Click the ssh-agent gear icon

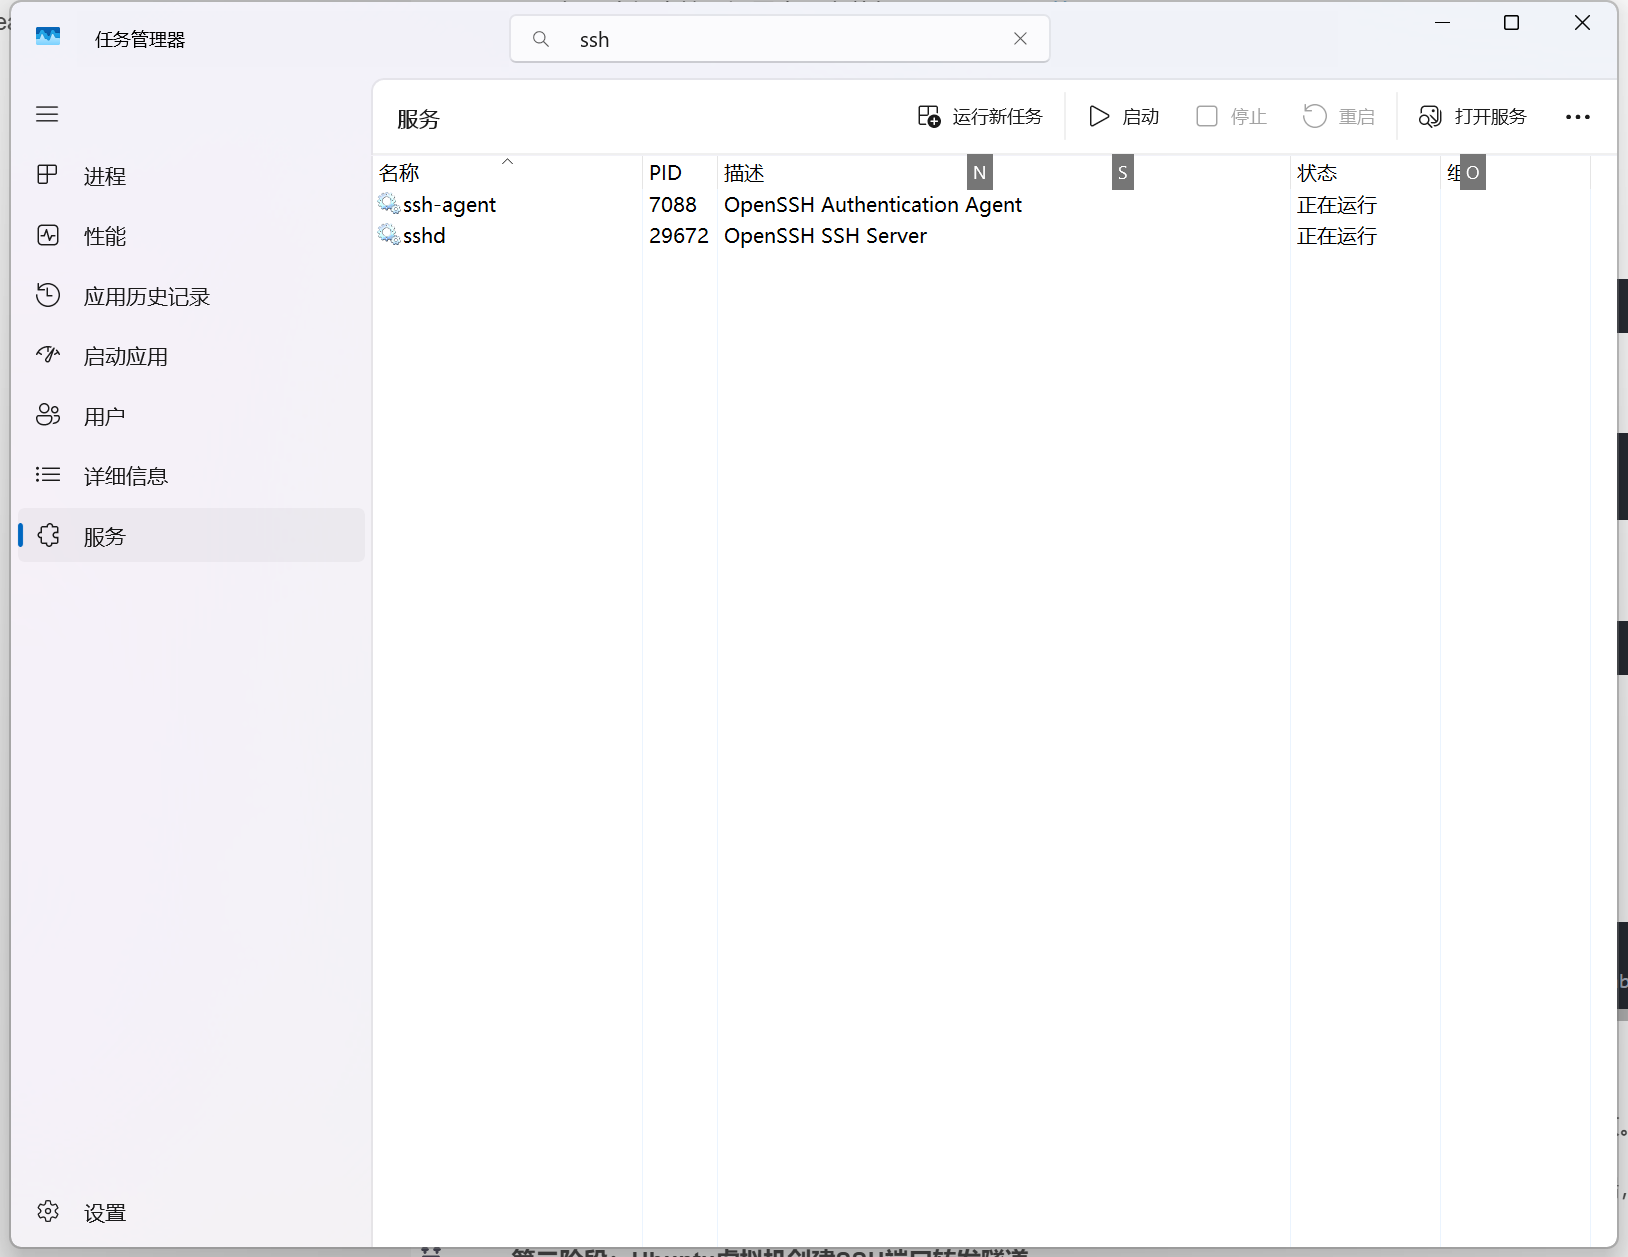tap(389, 204)
